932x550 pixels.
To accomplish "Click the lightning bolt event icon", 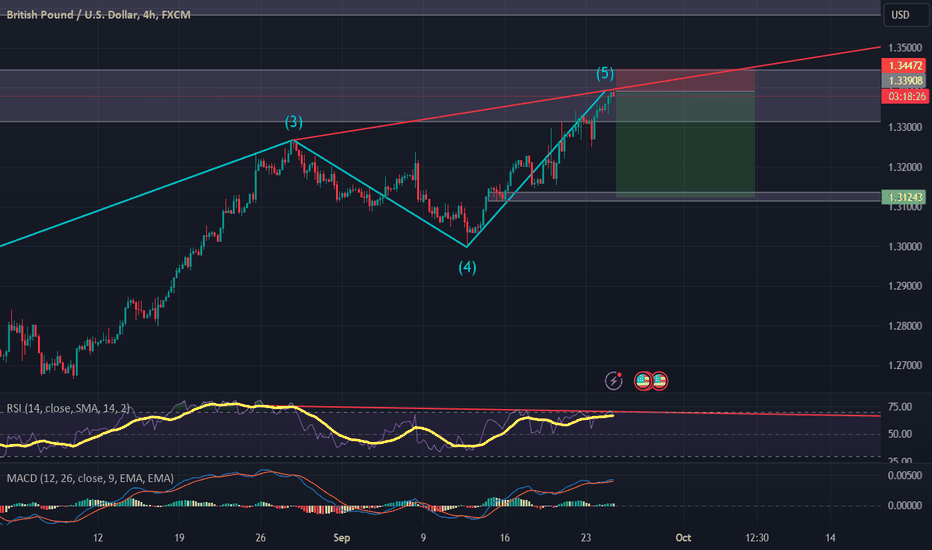I will click(613, 381).
